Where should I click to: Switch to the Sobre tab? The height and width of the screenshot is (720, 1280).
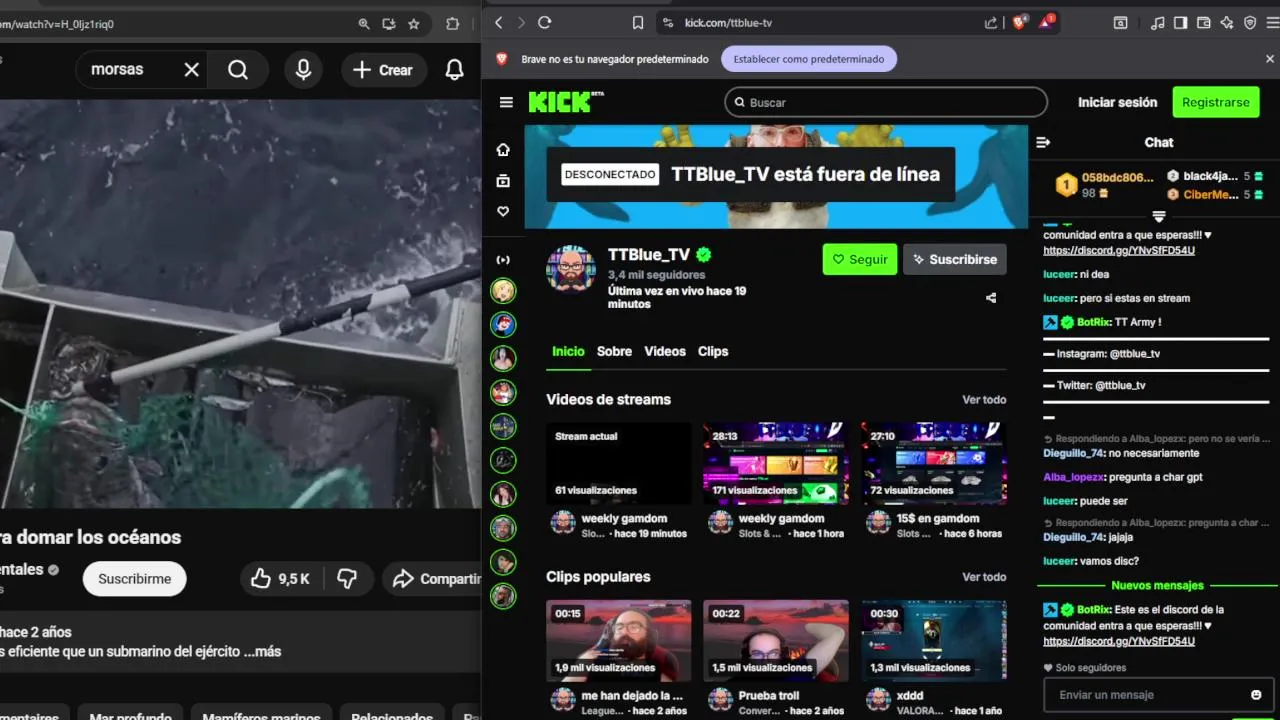click(614, 351)
